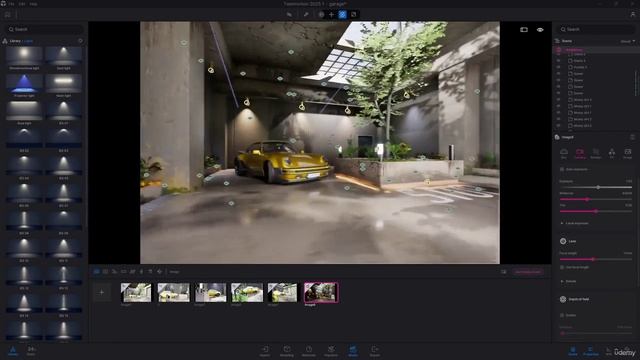
Task: Click the Library icon at bottom-left
Action: pos(13,351)
